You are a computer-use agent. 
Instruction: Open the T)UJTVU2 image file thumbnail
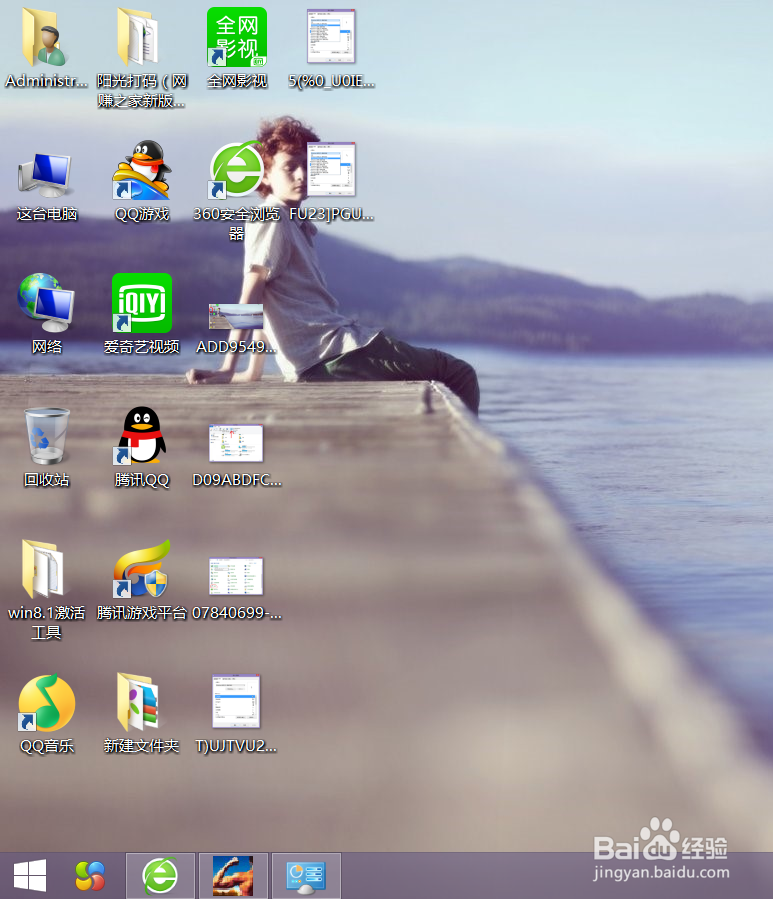236,702
